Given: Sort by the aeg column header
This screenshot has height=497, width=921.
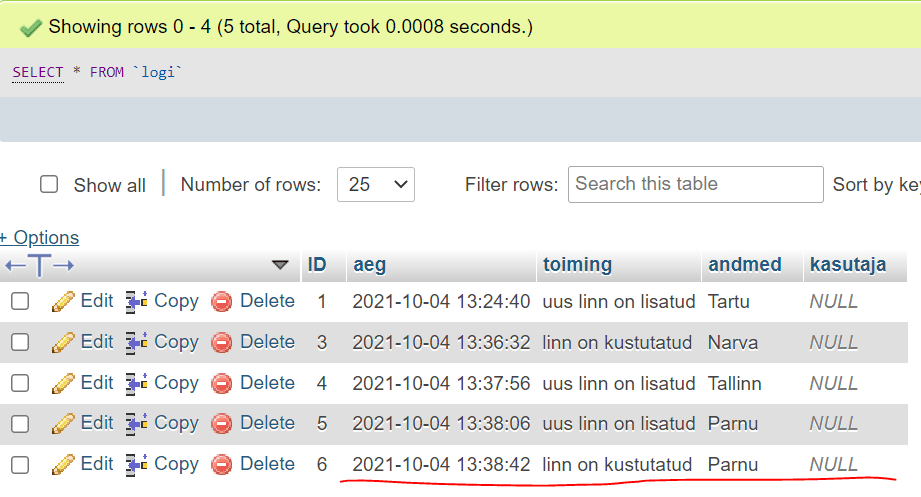Looking at the screenshot, I should point(369,265).
